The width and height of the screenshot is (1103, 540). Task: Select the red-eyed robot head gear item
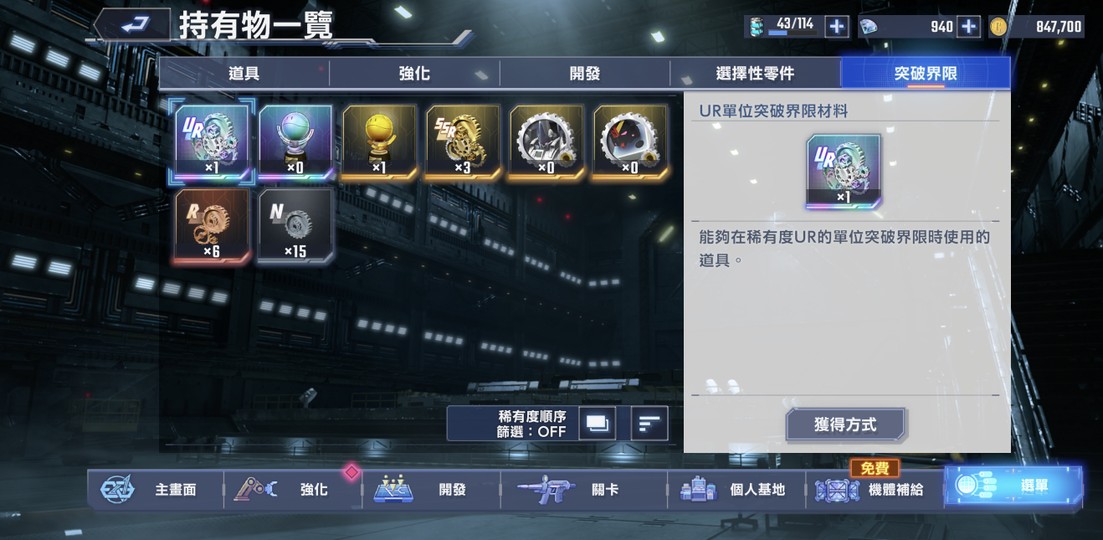(x=630, y=143)
